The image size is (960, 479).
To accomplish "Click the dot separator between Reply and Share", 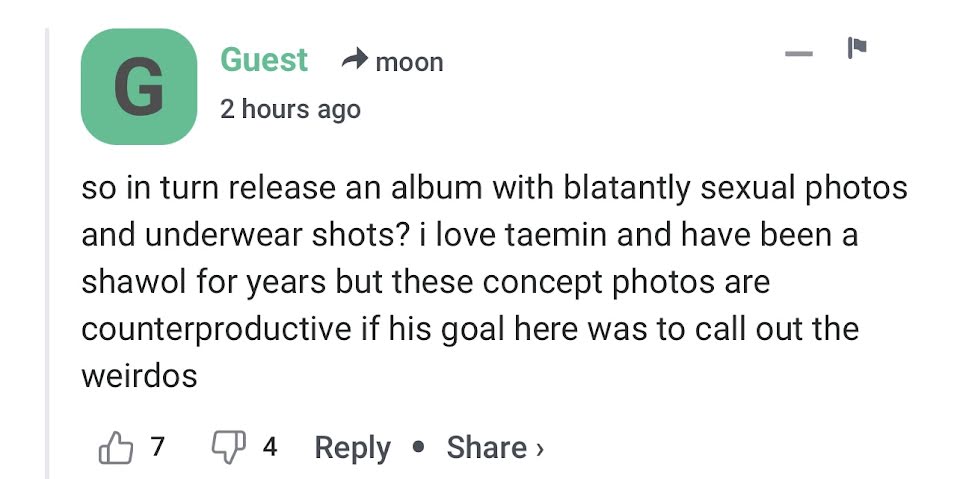I will [418, 447].
